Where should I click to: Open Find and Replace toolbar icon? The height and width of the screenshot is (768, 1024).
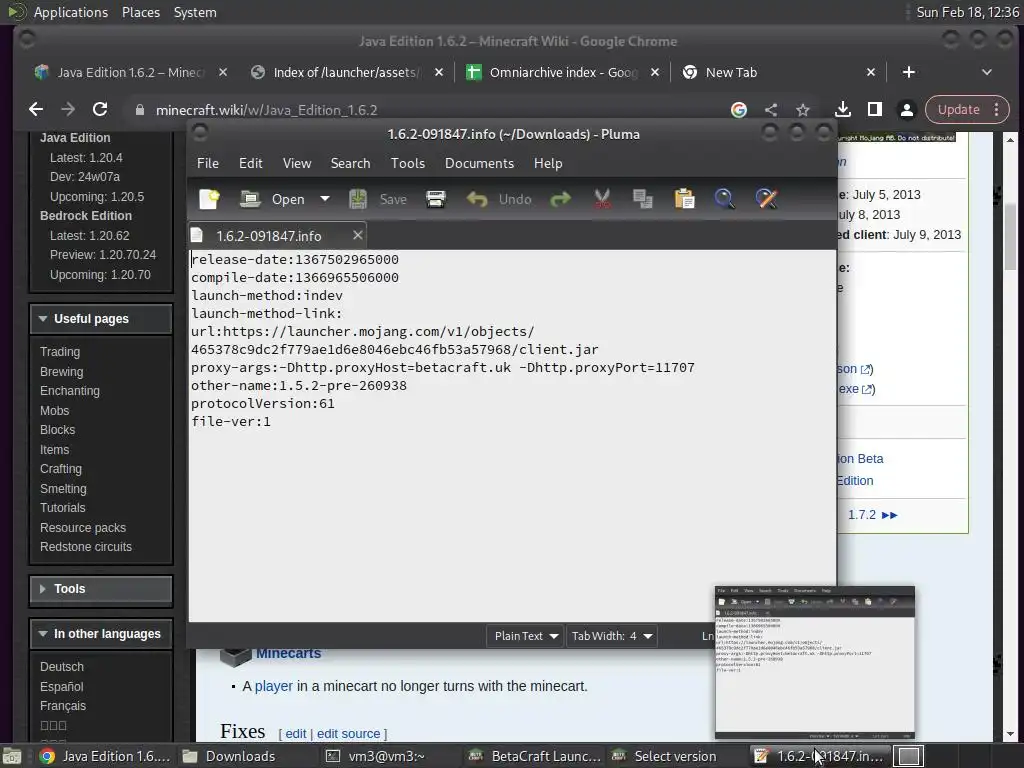coord(766,199)
